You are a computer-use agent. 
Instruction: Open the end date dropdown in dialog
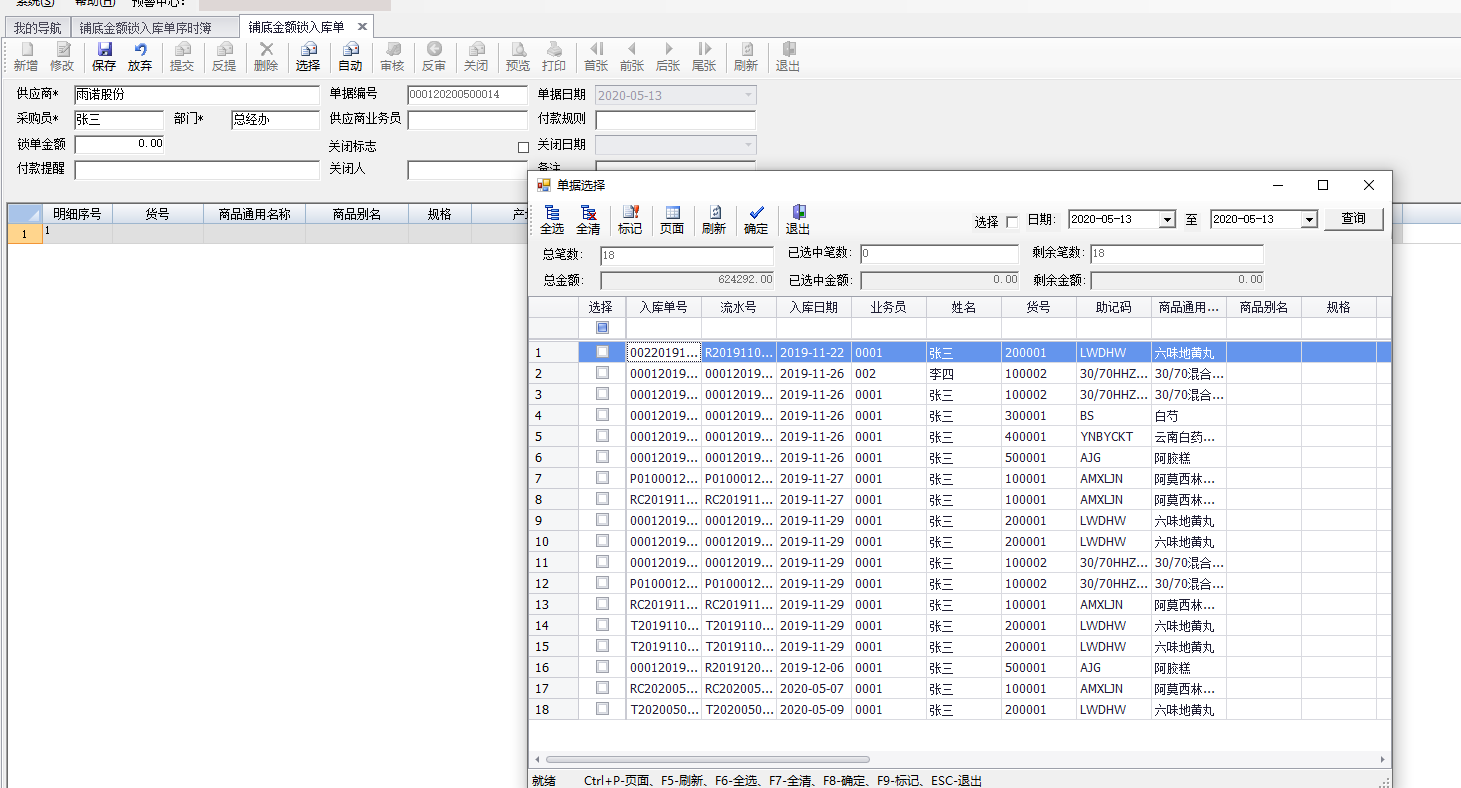tap(1308, 219)
